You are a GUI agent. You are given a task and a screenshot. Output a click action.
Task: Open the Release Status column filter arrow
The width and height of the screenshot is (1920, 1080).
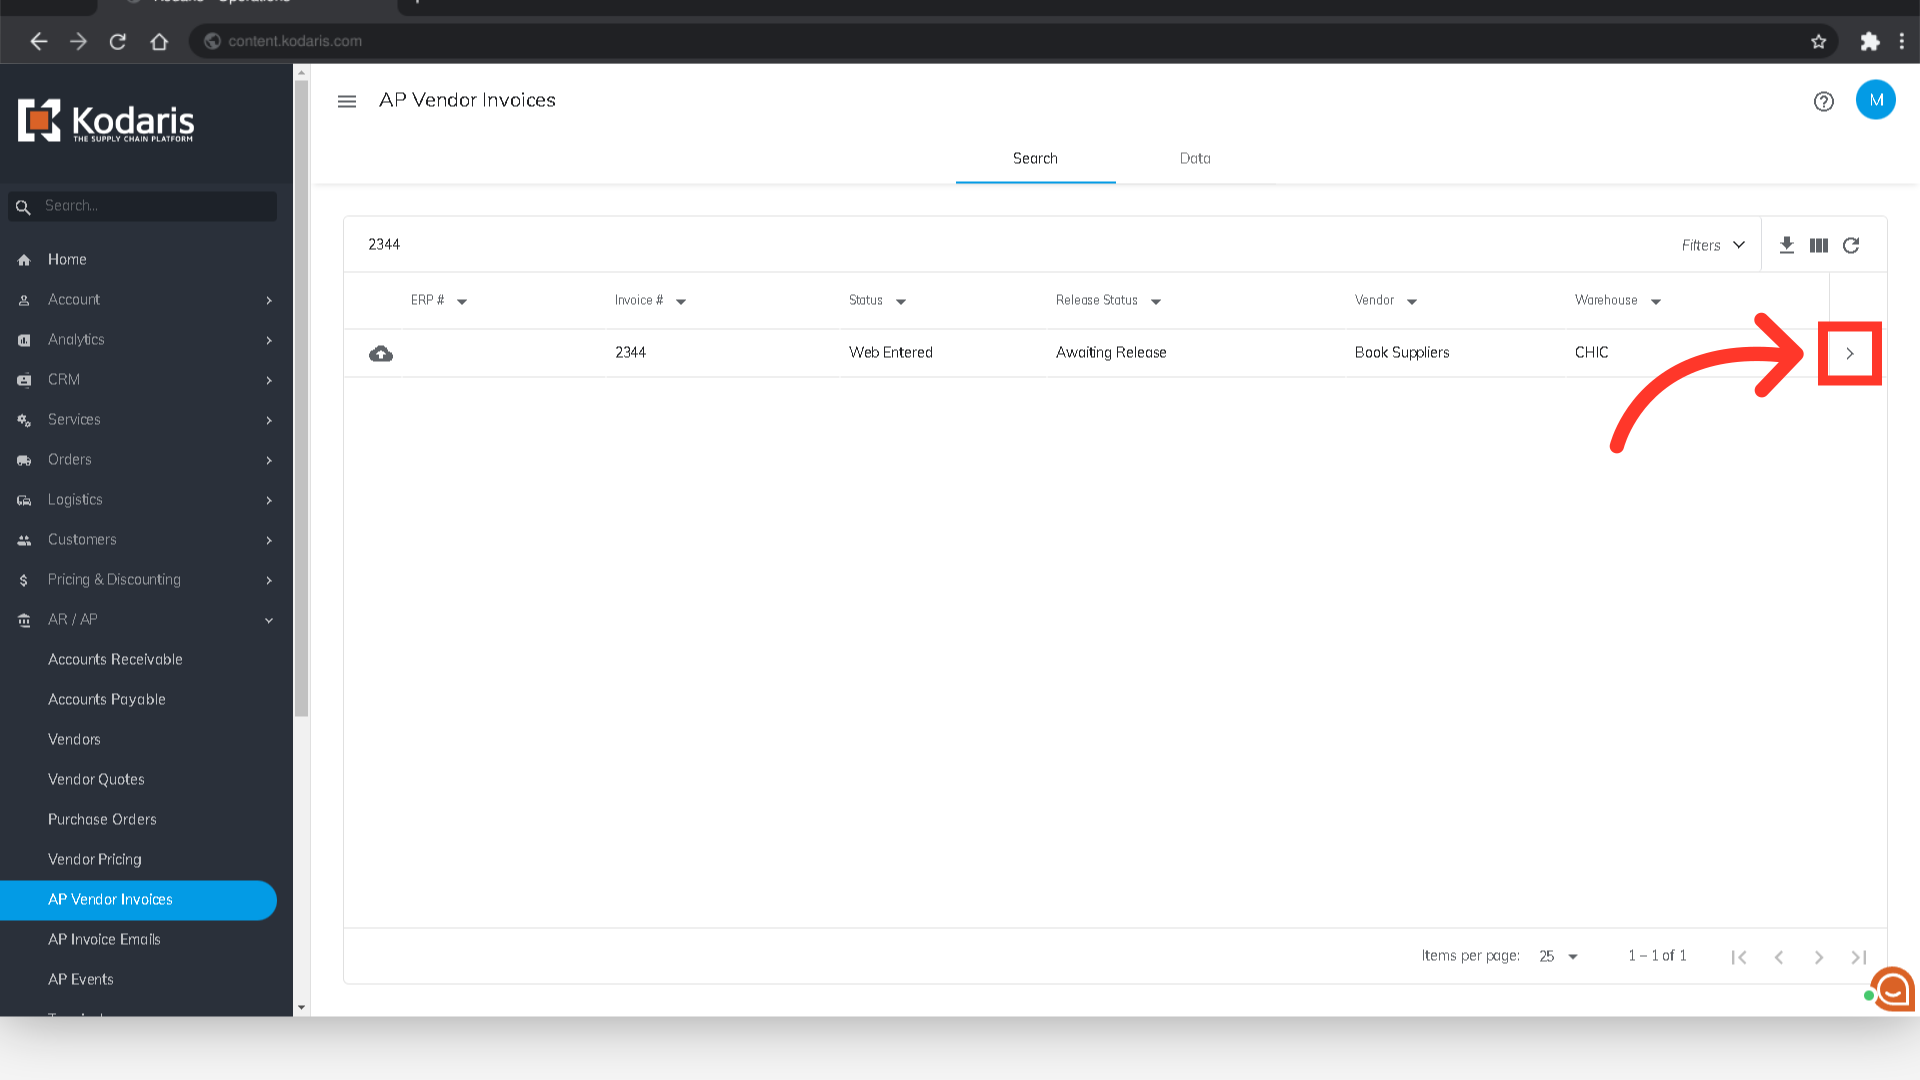pos(1156,301)
